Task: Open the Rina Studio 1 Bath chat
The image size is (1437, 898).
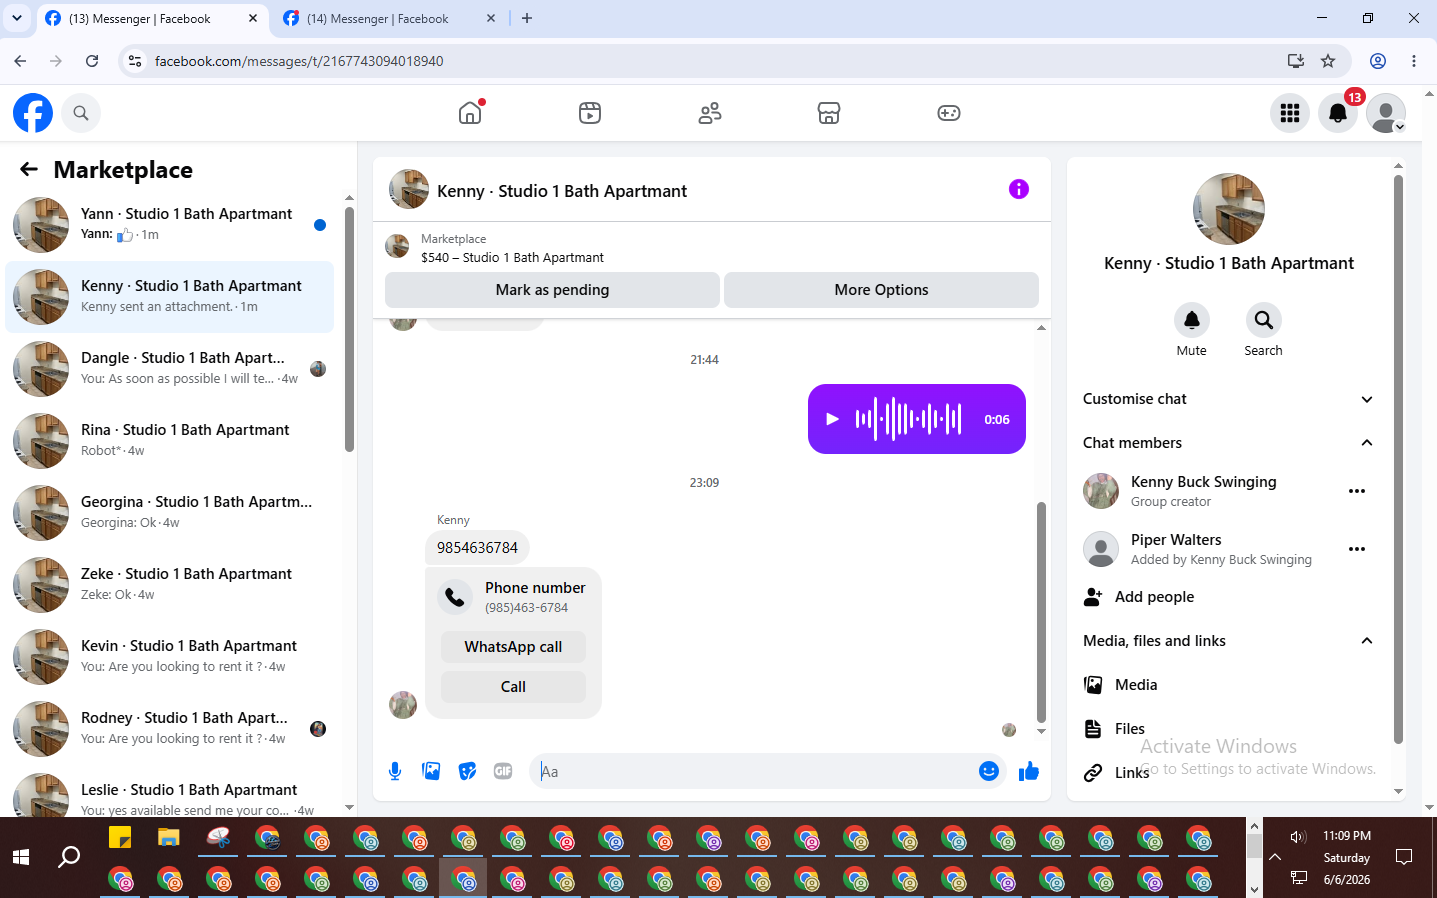Action: tap(170, 441)
